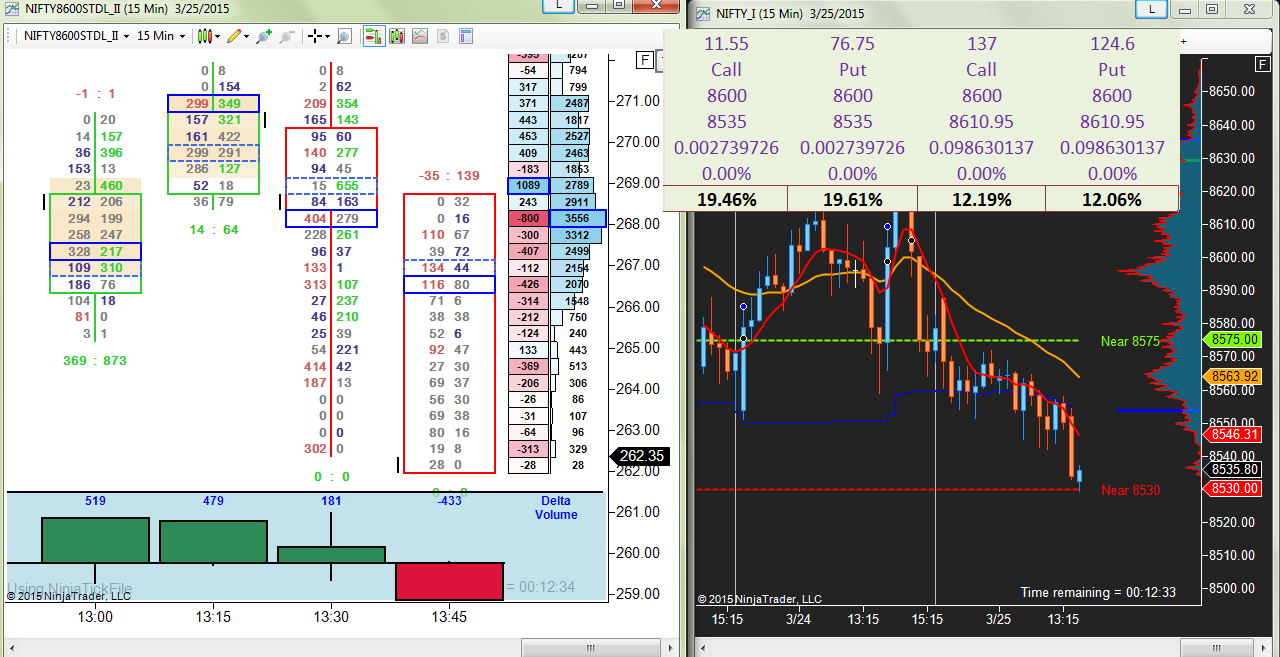
Task: Click the greyed zoom out icon
Action: click(286, 36)
